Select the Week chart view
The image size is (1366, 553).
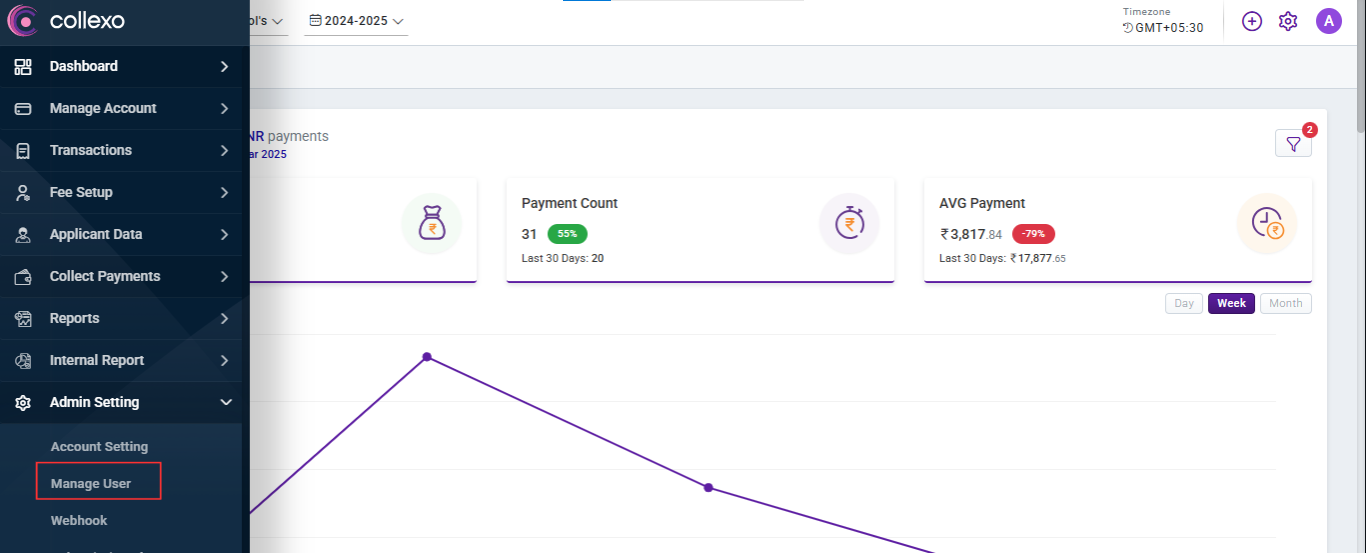pos(1231,303)
